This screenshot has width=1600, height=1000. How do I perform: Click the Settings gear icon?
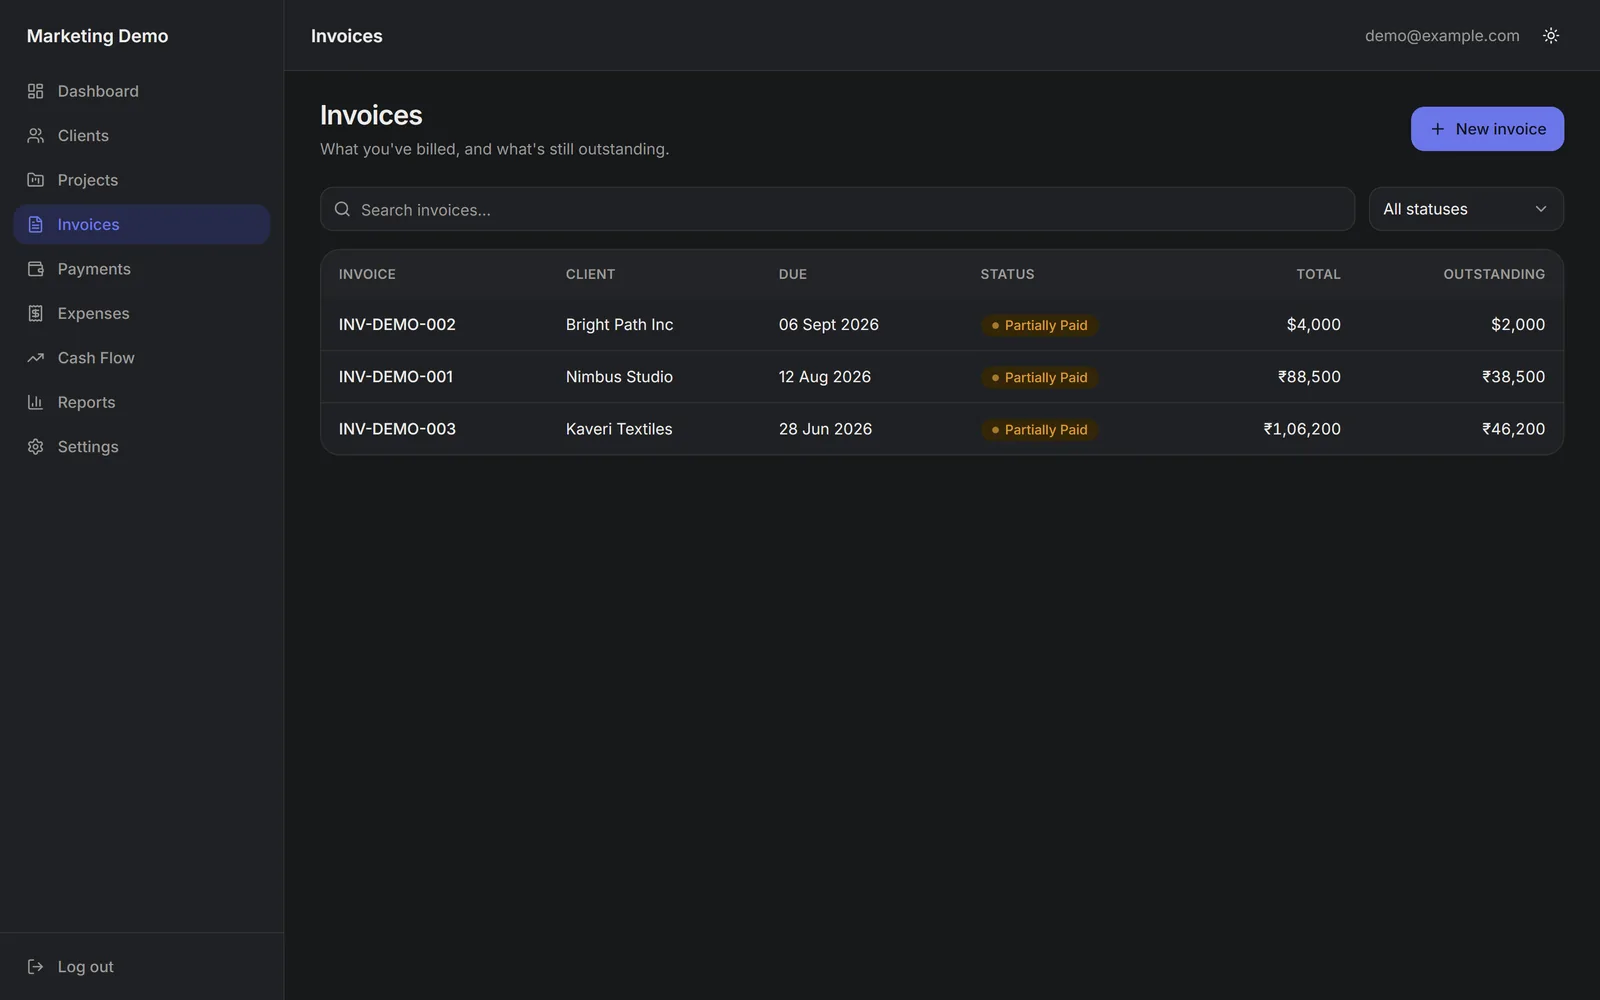tap(36, 447)
